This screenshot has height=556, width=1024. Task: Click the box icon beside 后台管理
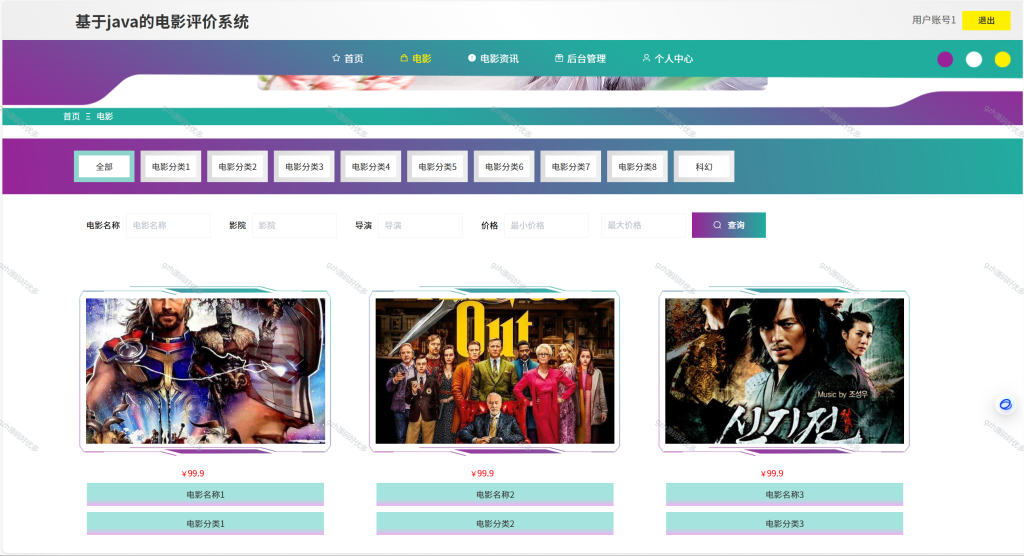(x=559, y=58)
